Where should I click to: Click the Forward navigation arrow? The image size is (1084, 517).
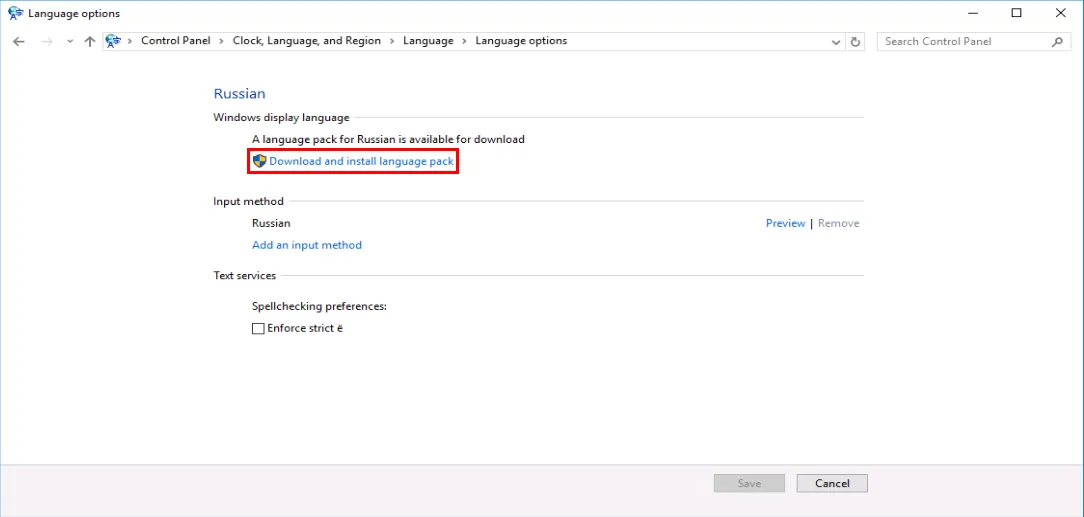pos(46,41)
